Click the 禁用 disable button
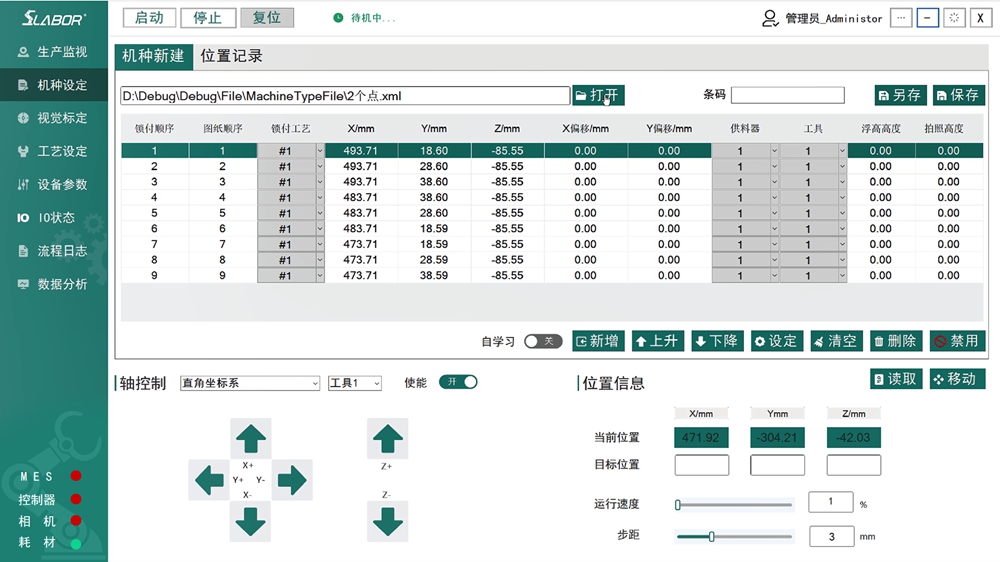 coord(957,341)
